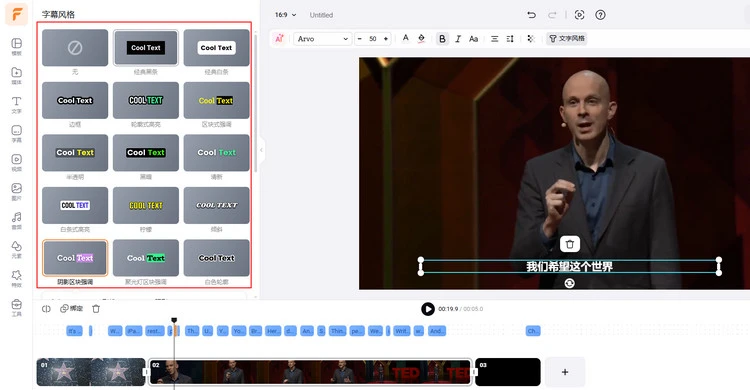Delete the subtitle using trash icon above text box
Viewport: 750px width, 390px height.
tap(570, 244)
